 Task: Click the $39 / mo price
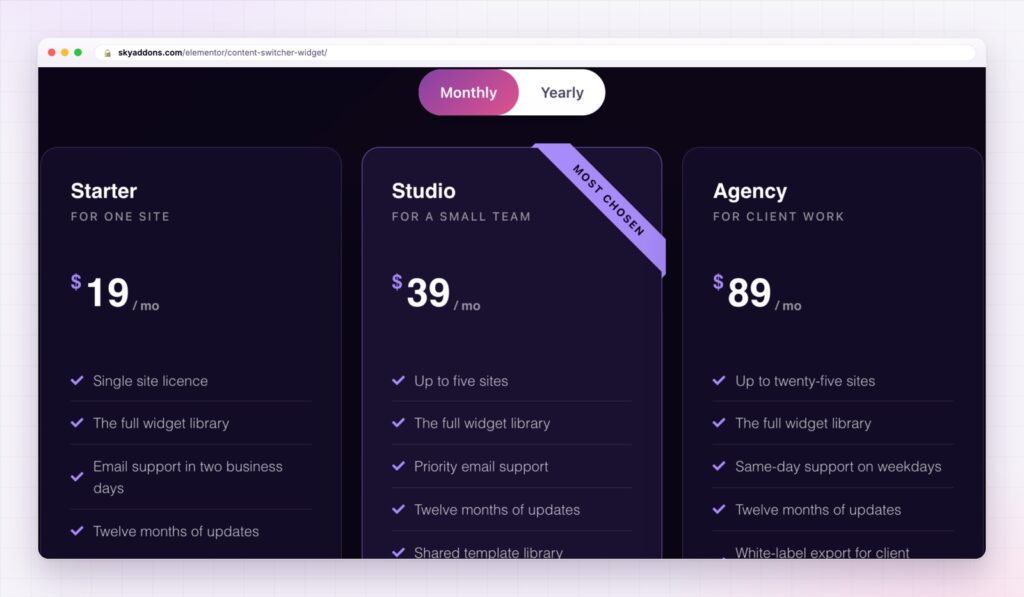(436, 293)
